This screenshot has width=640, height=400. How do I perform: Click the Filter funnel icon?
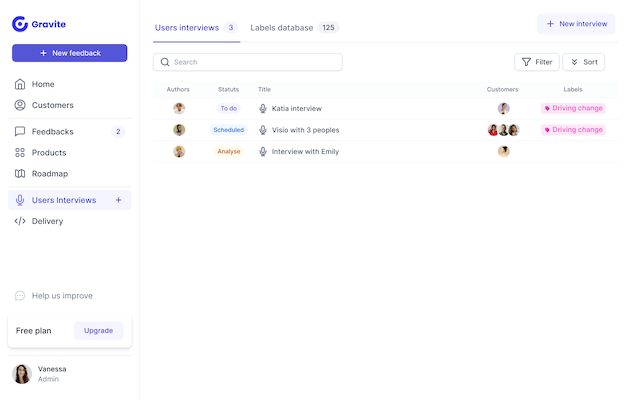tap(527, 62)
